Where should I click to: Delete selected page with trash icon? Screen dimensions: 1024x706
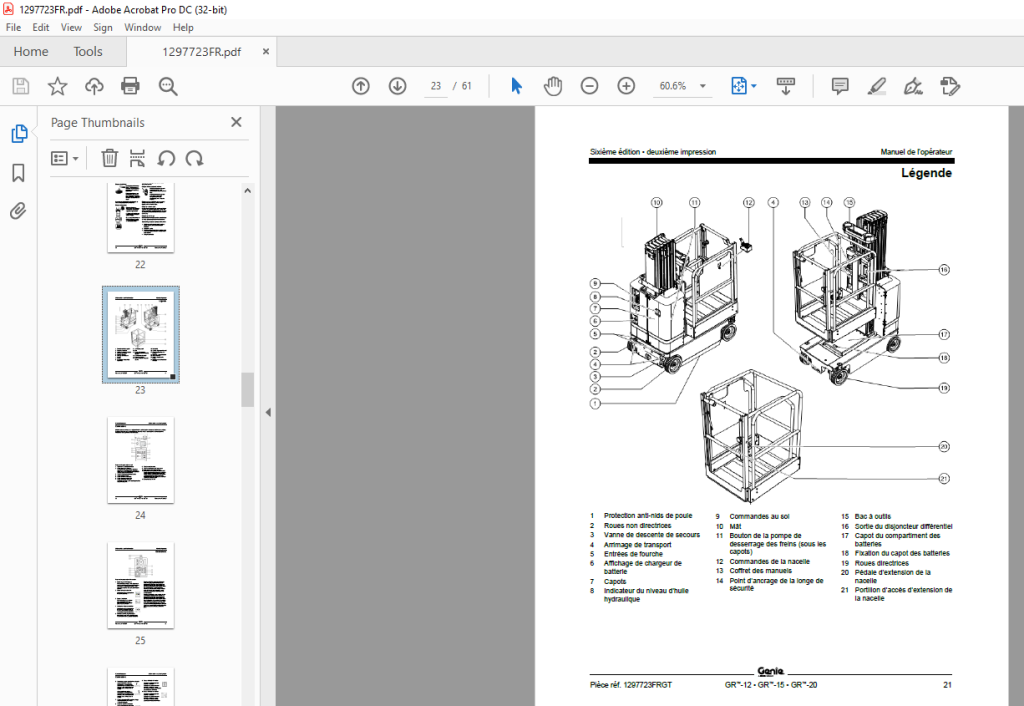click(x=110, y=158)
